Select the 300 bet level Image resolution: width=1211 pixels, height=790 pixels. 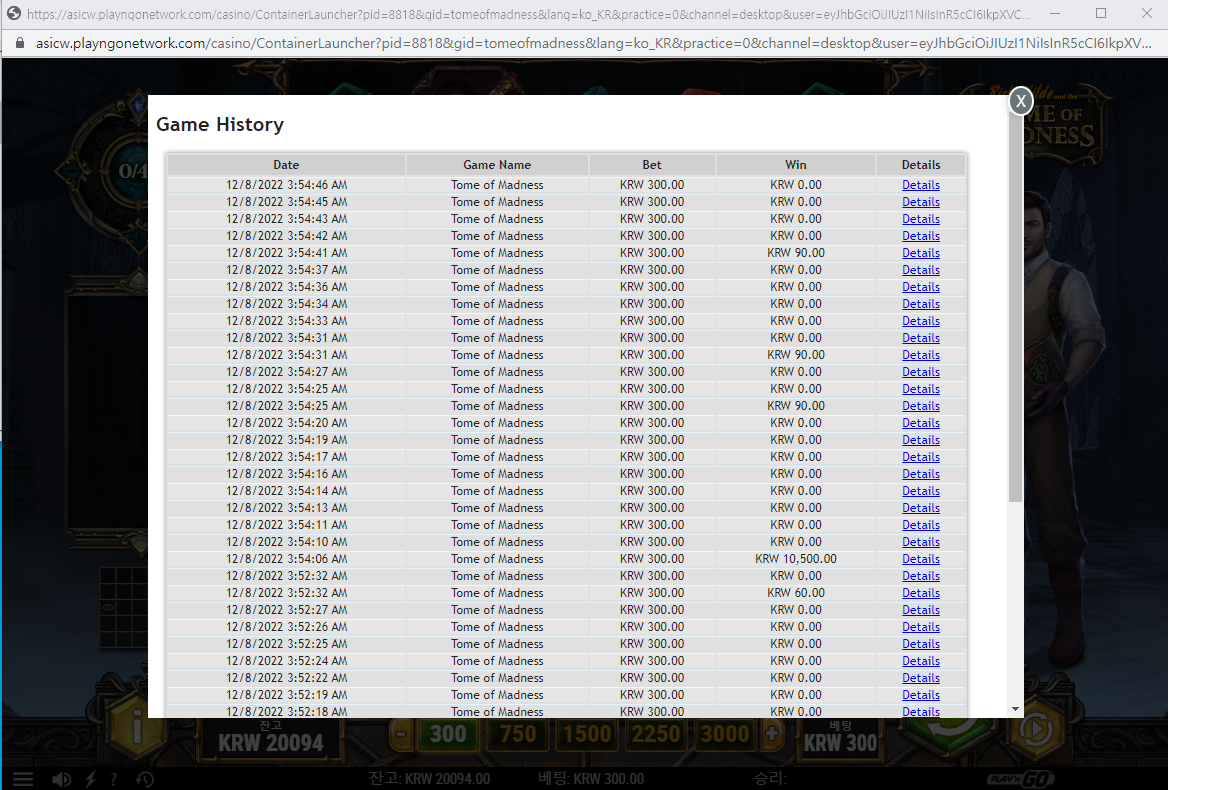pos(448,734)
